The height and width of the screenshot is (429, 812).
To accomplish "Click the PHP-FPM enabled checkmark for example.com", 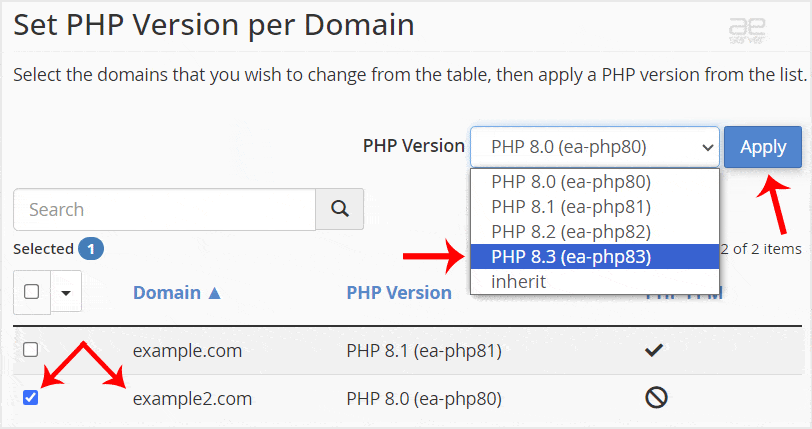I will (x=656, y=351).
